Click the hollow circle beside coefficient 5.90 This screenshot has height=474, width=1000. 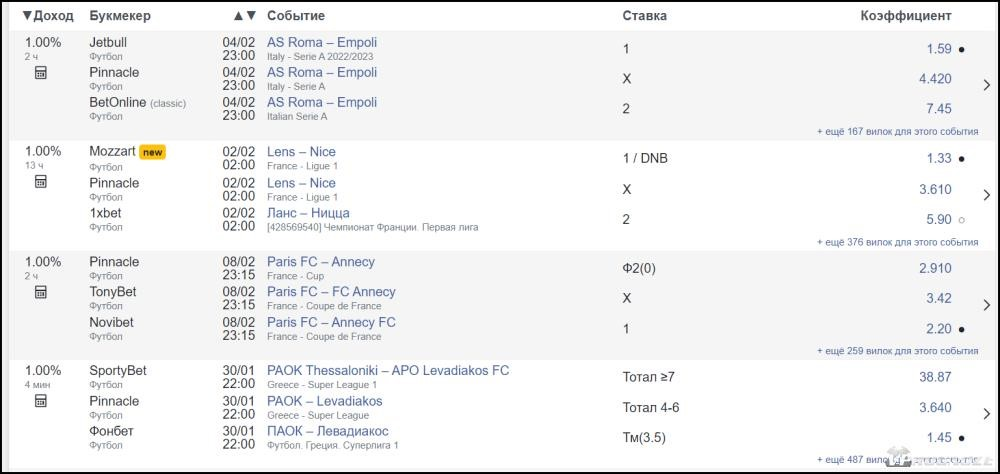[962, 220]
